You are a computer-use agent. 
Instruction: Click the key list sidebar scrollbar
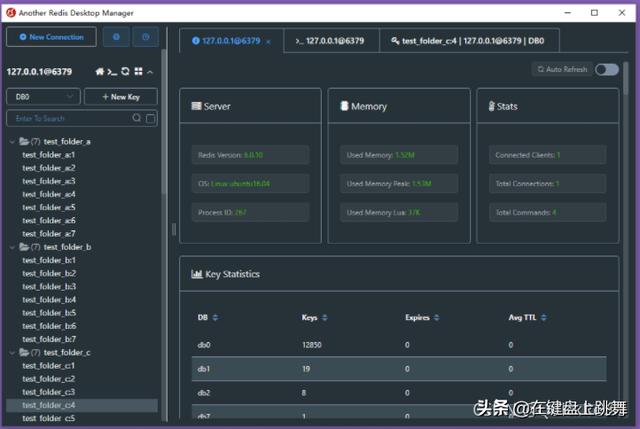coord(164,122)
